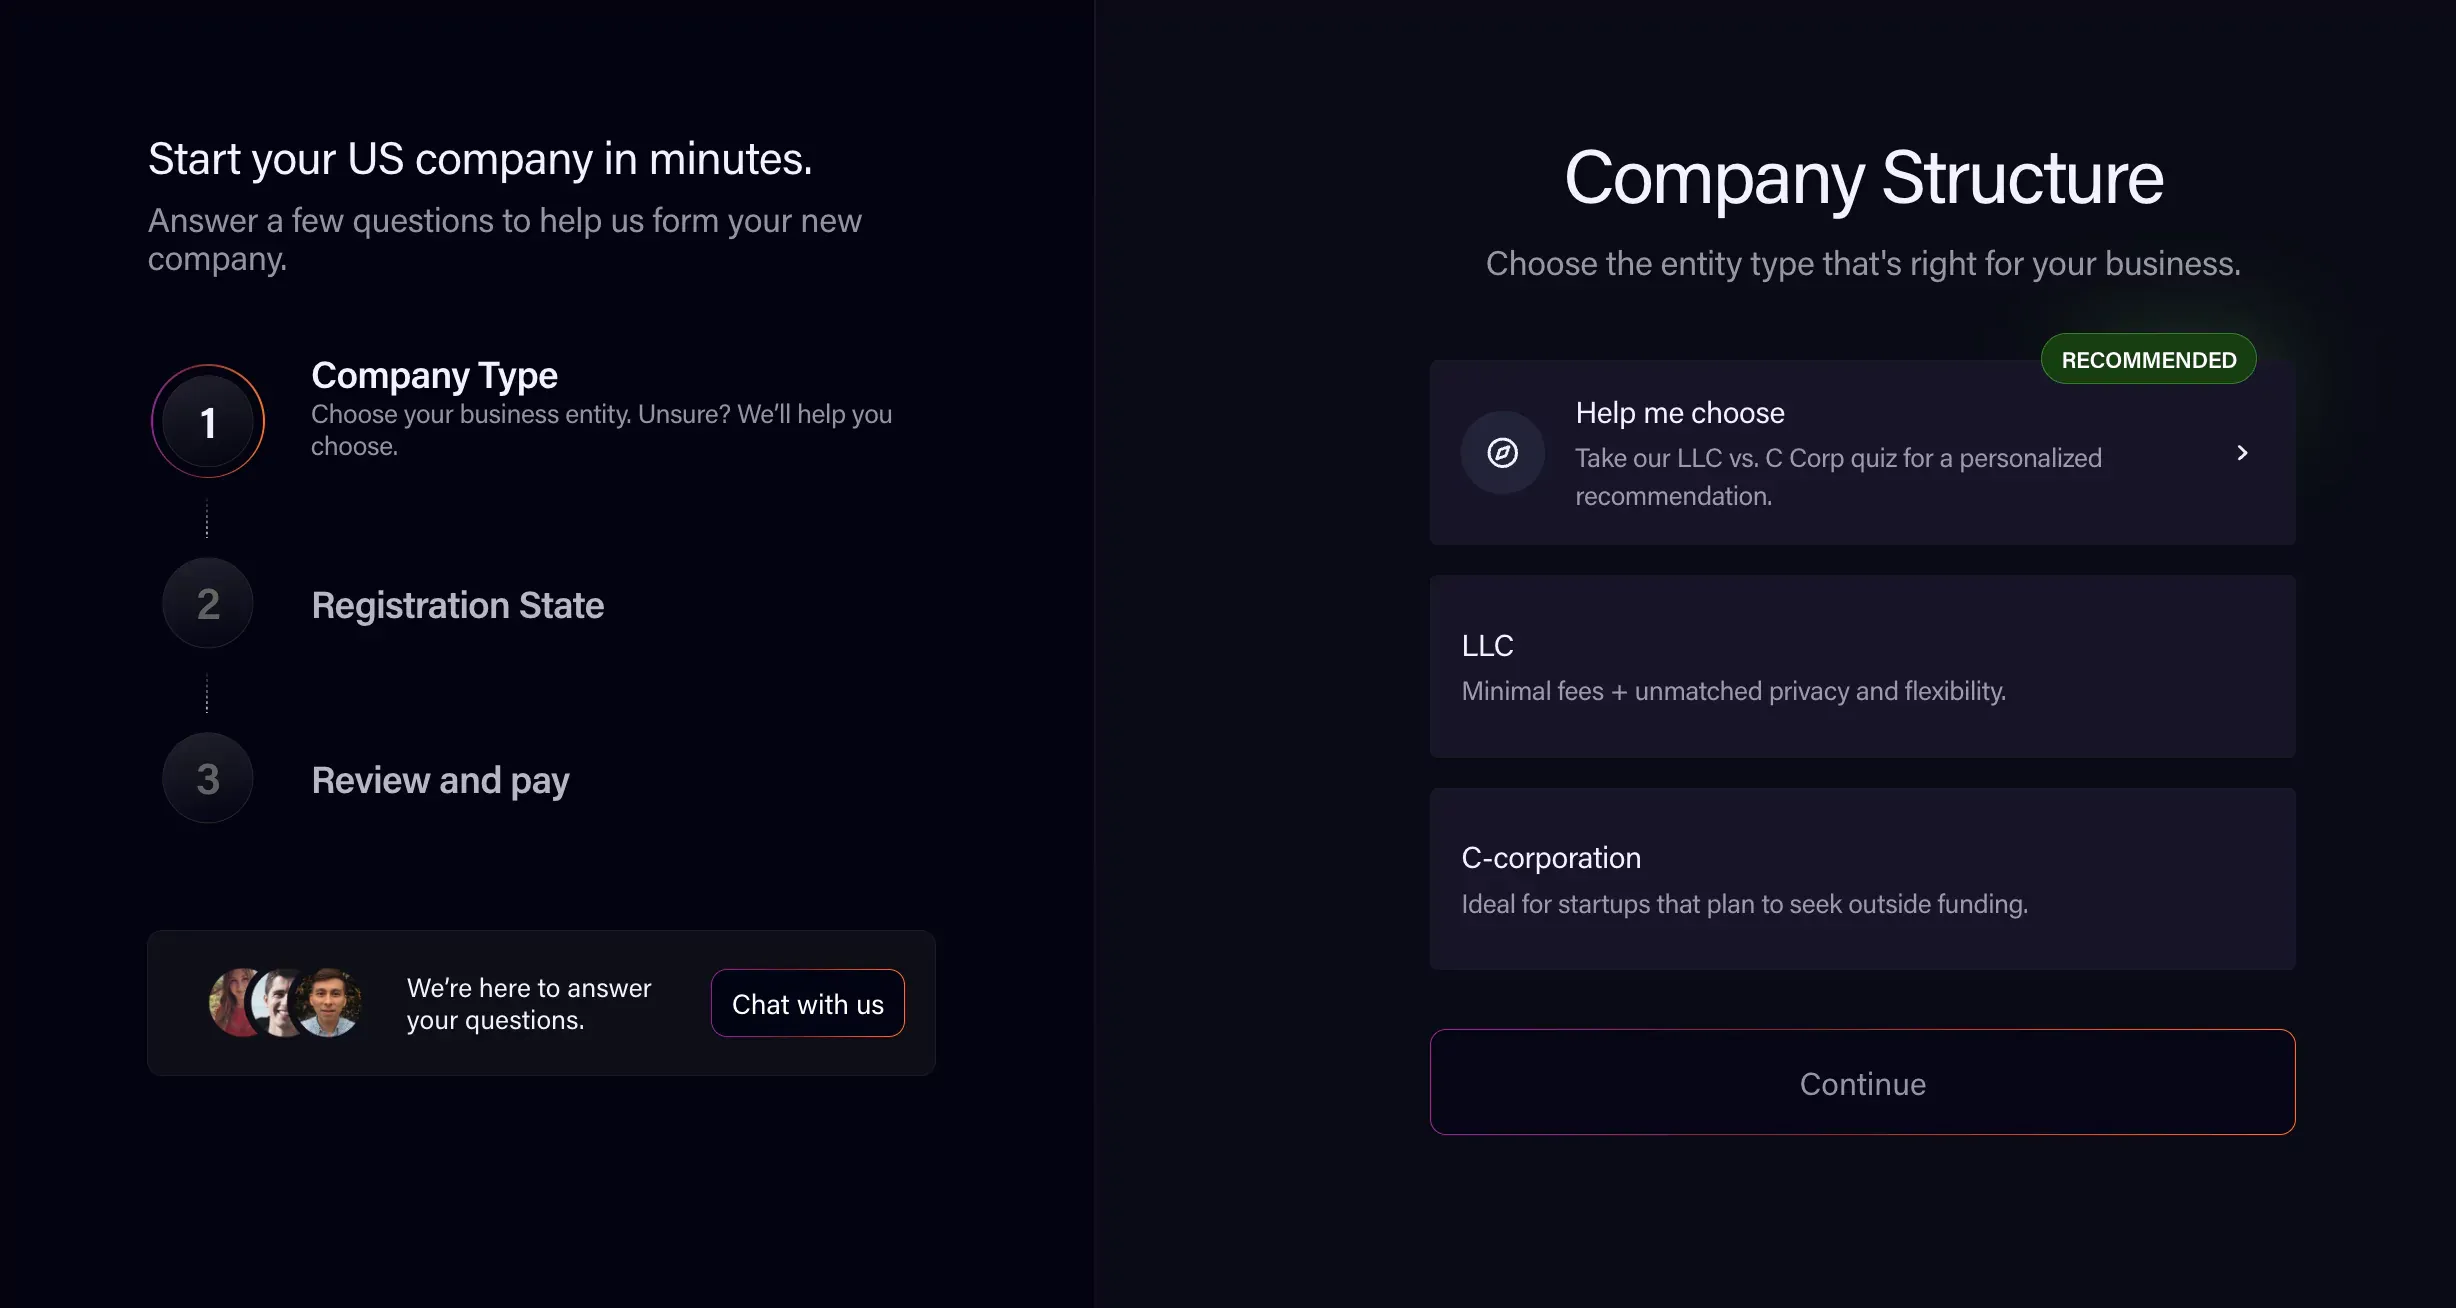Click the first support agent avatar
The height and width of the screenshot is (1308, 2456).
pos(230,1002)
